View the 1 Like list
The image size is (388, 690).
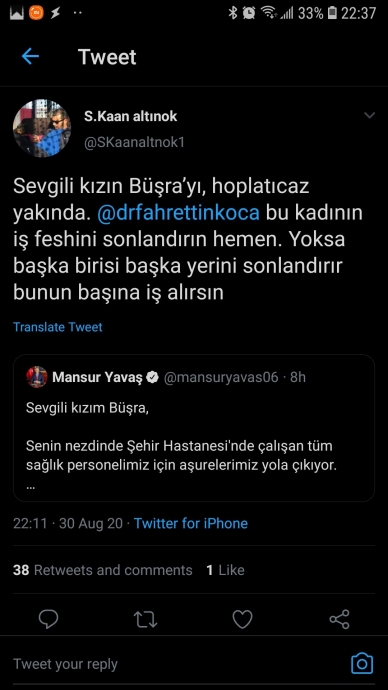225,570
